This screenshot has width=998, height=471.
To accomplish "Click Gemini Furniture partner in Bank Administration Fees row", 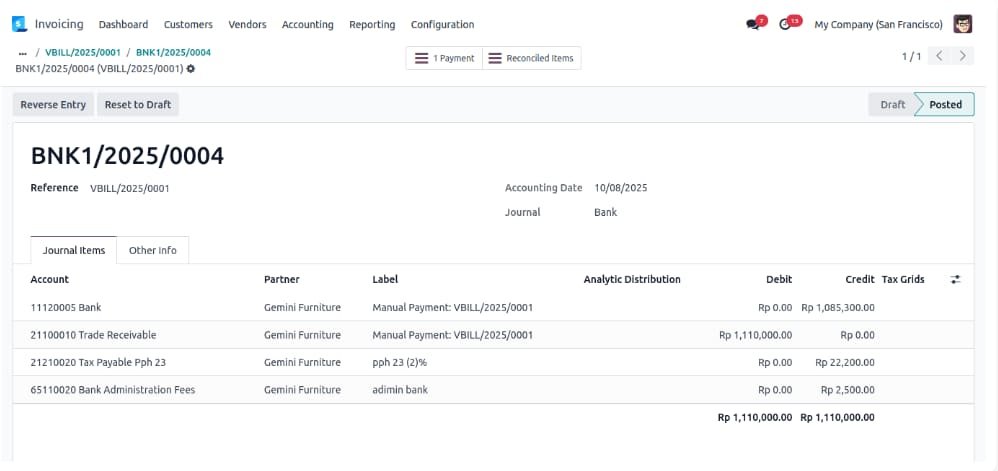I will pyautogui.click(x=302, y=390).
